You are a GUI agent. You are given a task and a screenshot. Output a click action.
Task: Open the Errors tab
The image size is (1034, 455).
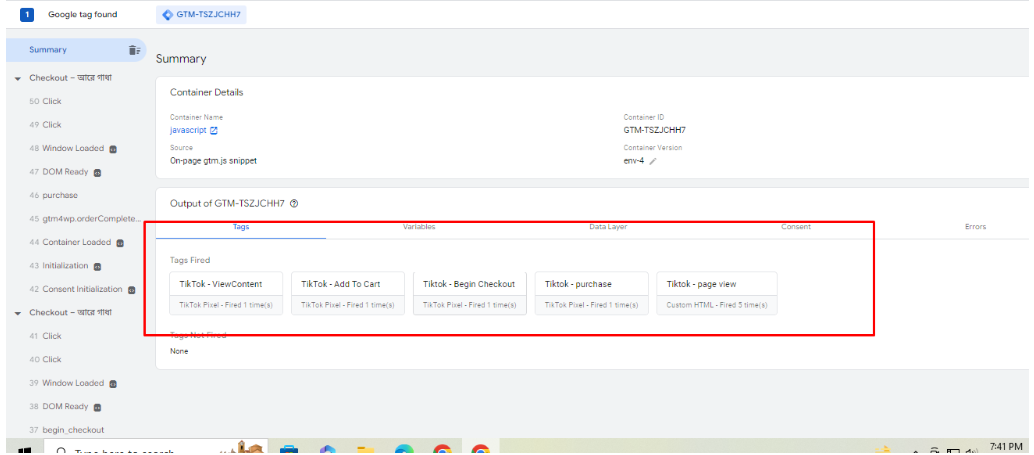(x=975, y=227)
